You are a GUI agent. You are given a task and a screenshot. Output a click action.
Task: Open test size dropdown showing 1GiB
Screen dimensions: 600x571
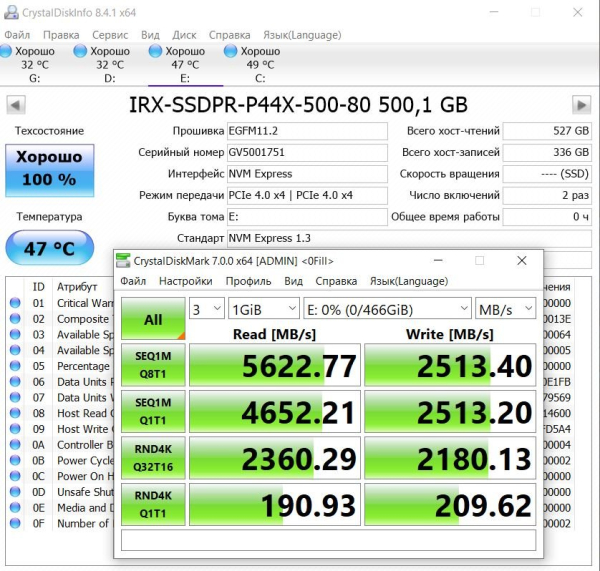click(x=264, y=308)
